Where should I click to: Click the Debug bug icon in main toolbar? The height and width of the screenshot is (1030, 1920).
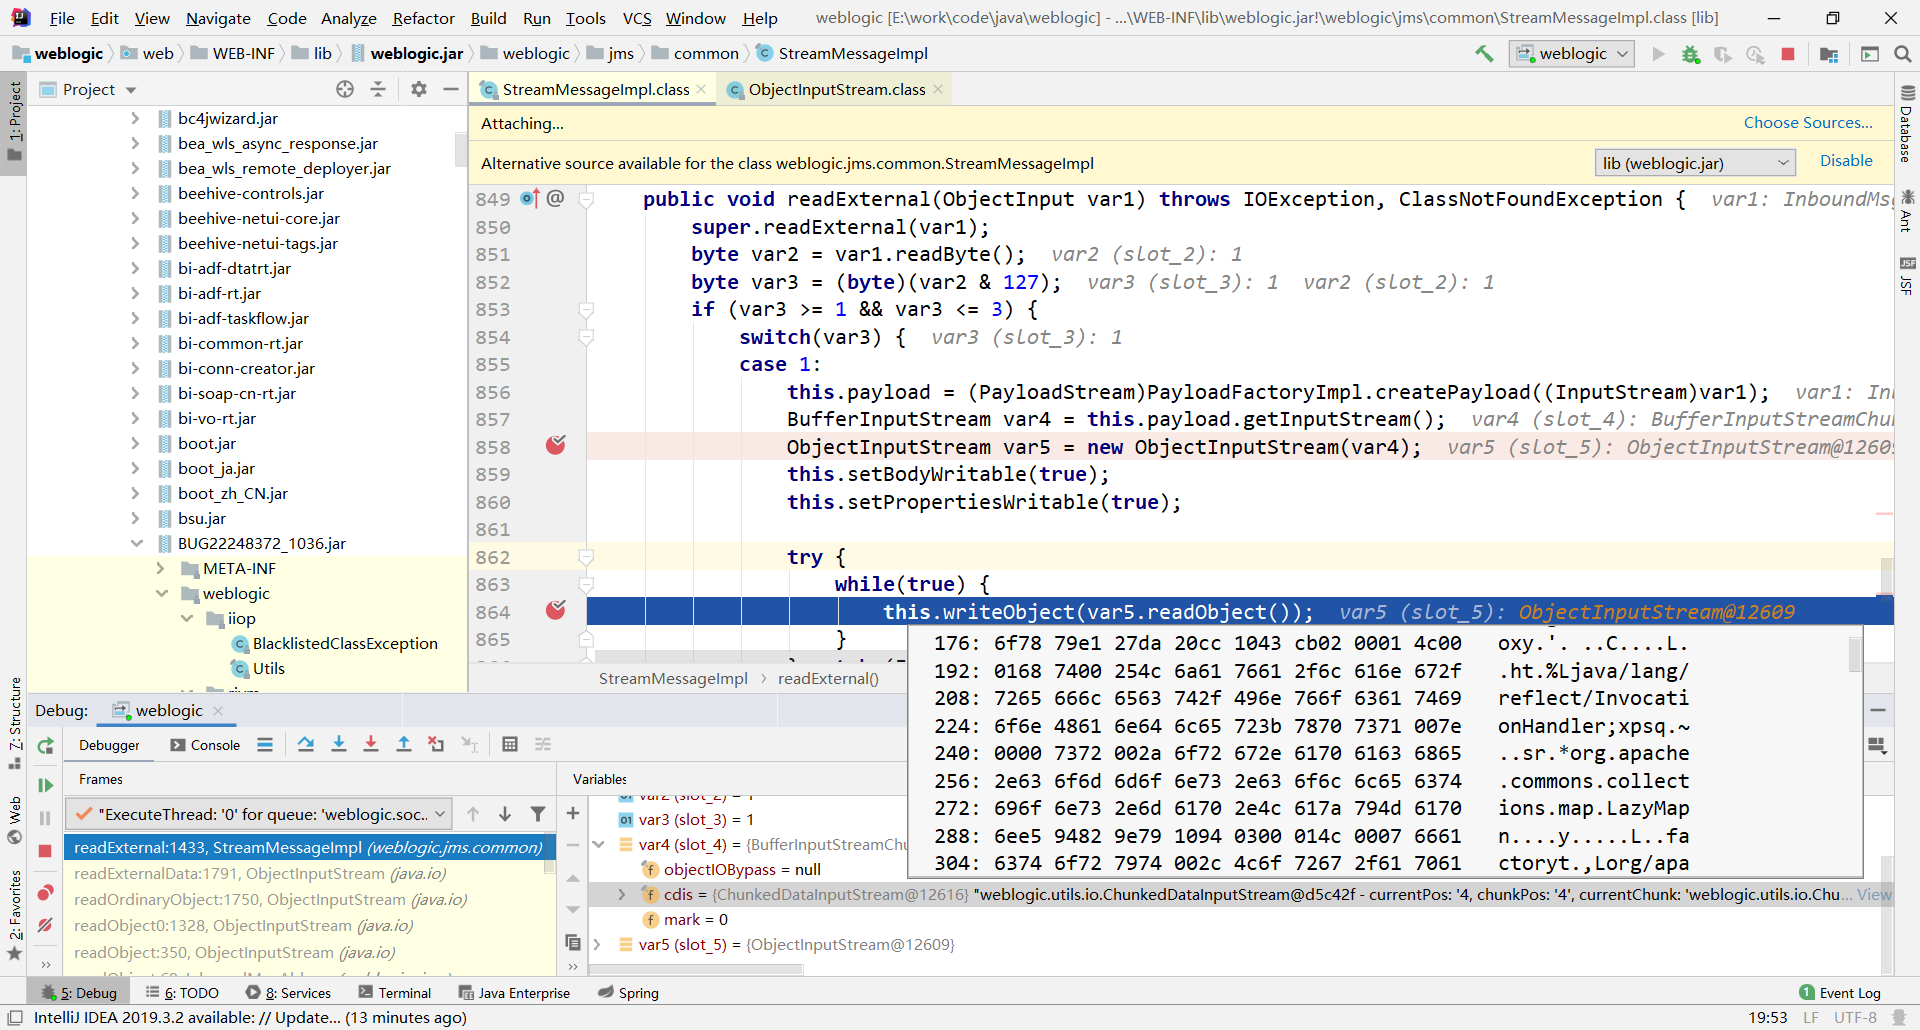coord(1691,54)
